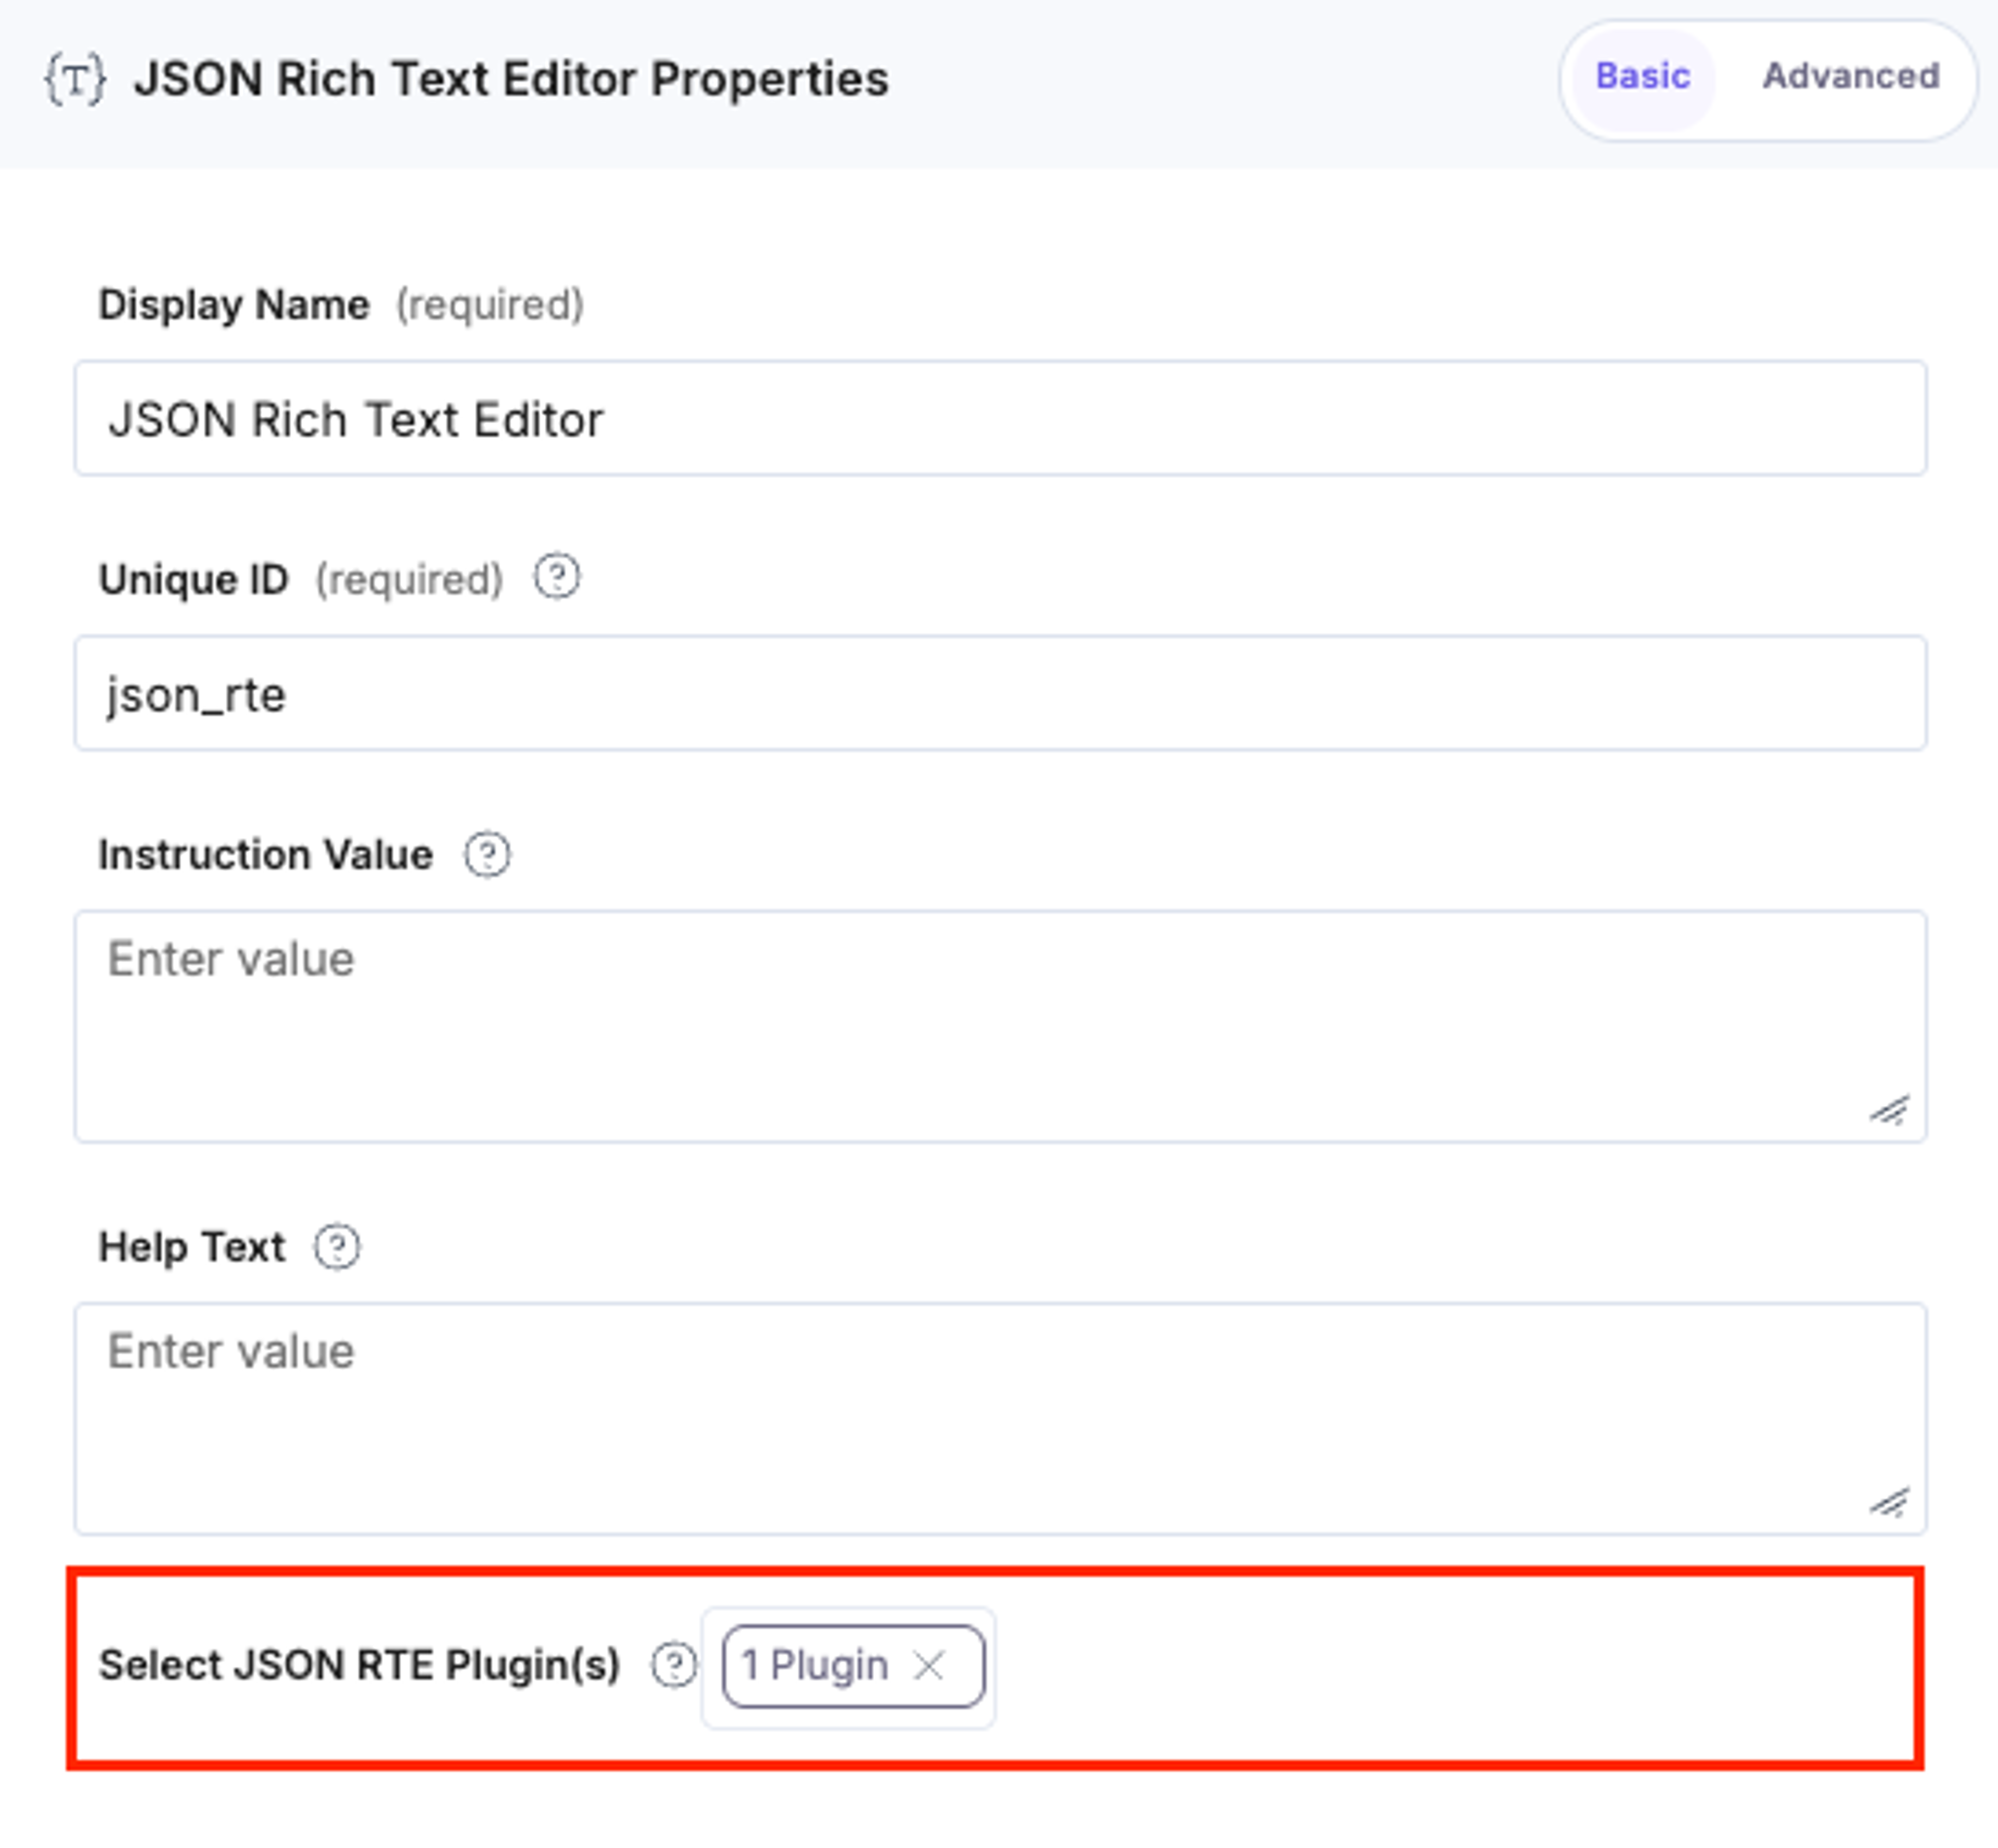Viewport: 1998px width, 1848px height.
Task: Click the JSON RTE field type icon
Action: (x=75, y=79)
